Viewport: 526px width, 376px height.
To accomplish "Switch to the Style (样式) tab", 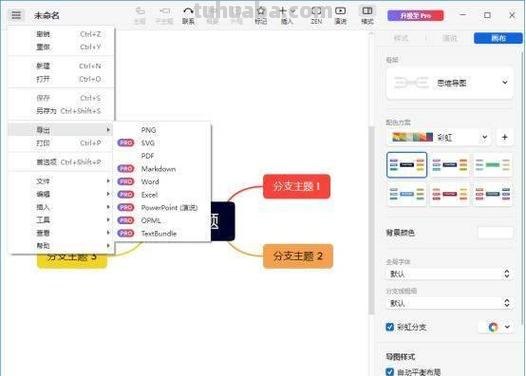I will click(x=401, y=38).
